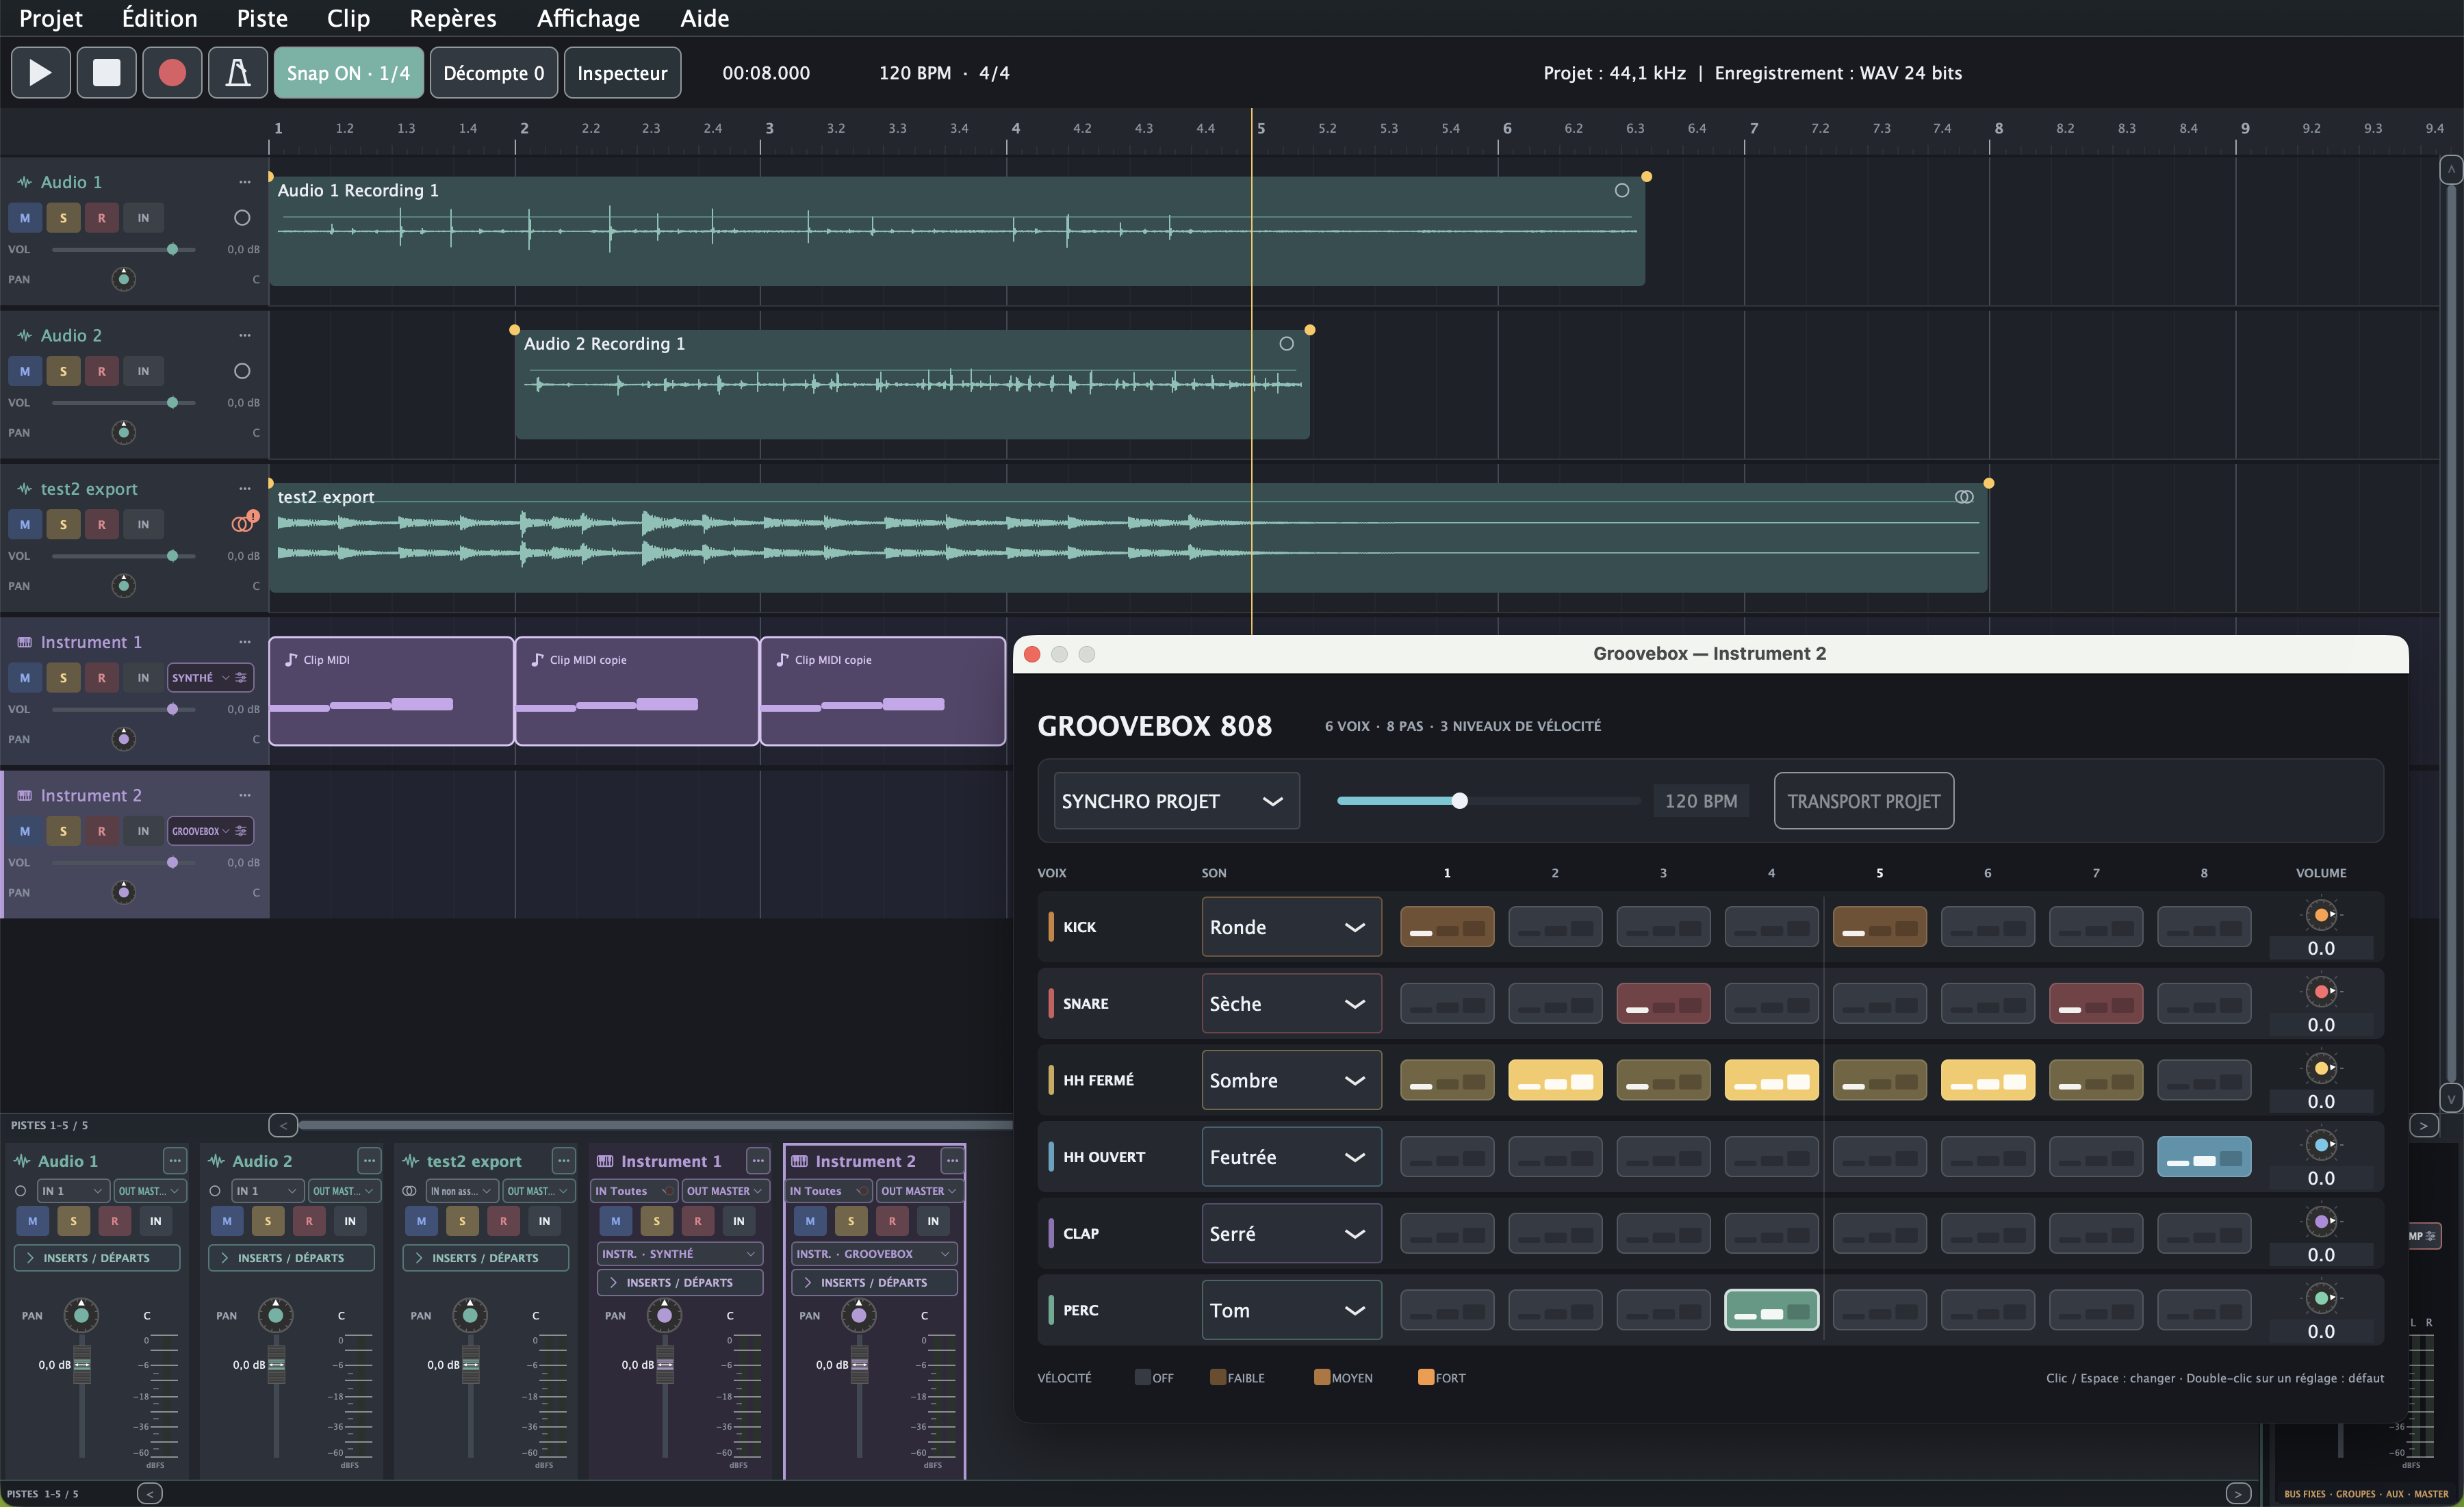Adjust the Instrument 1 mixer fader

tap(665, 1364)
